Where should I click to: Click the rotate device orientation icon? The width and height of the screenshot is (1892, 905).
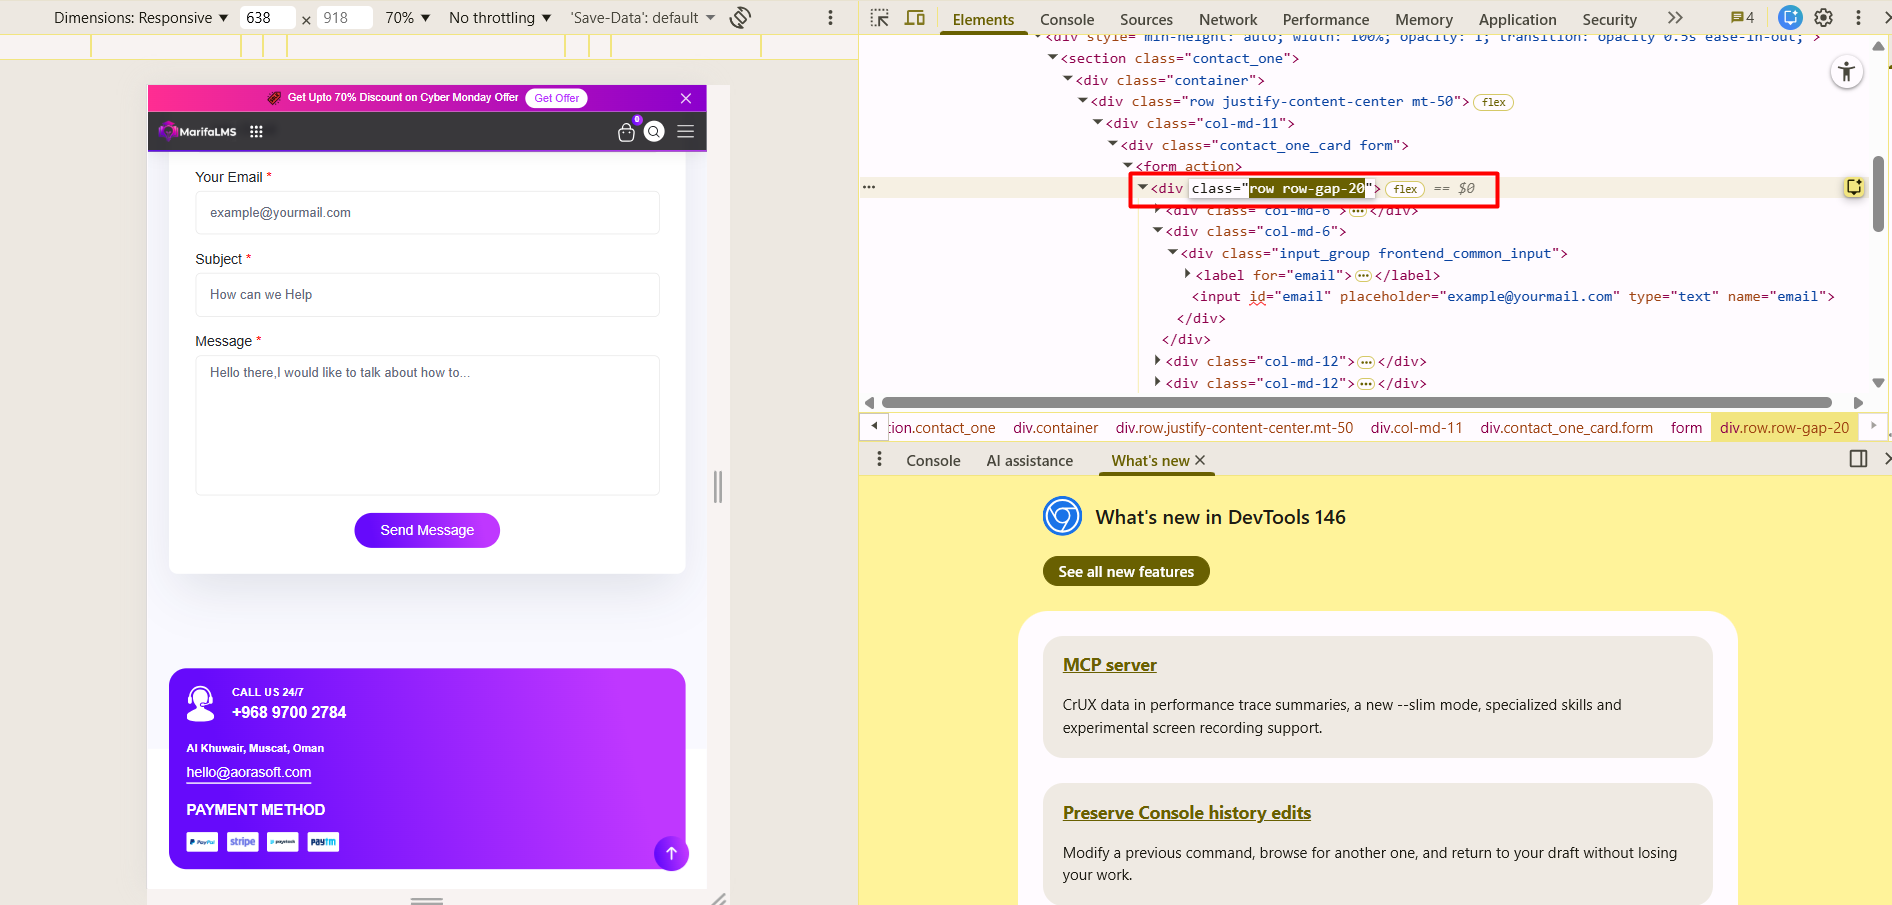click(740, 18)
